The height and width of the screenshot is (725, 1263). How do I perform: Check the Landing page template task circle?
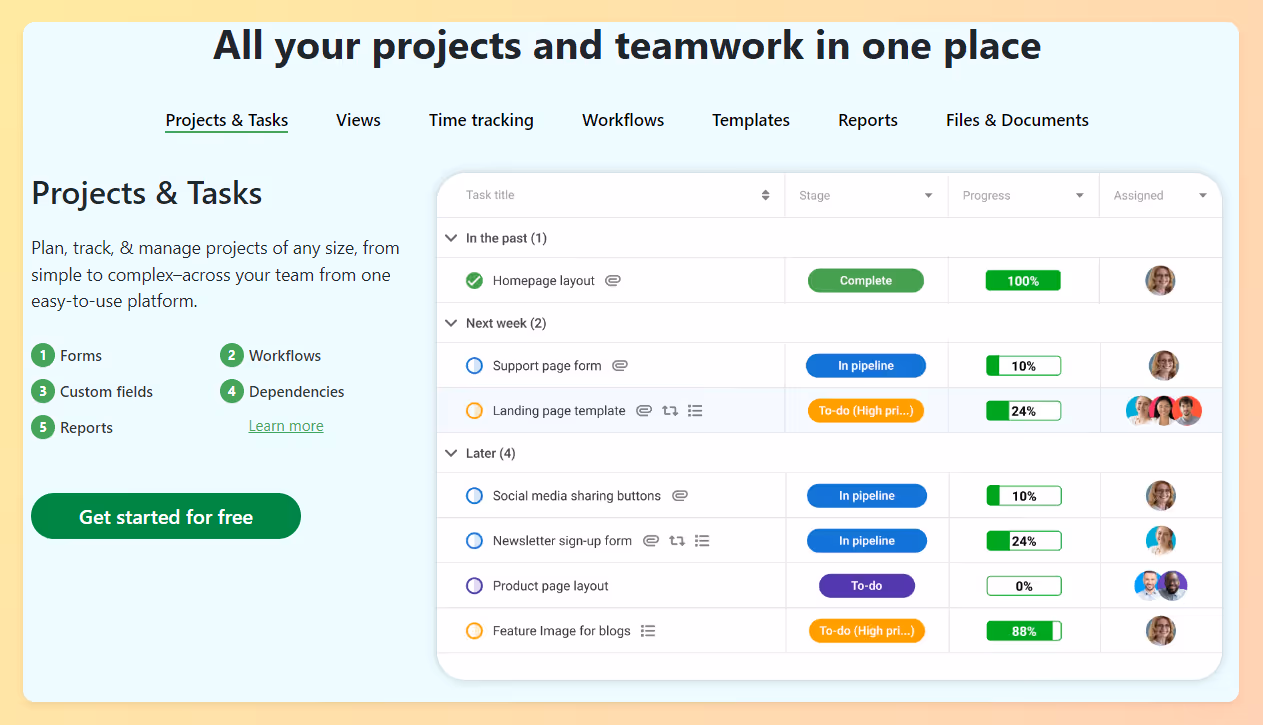pos(475,411)
